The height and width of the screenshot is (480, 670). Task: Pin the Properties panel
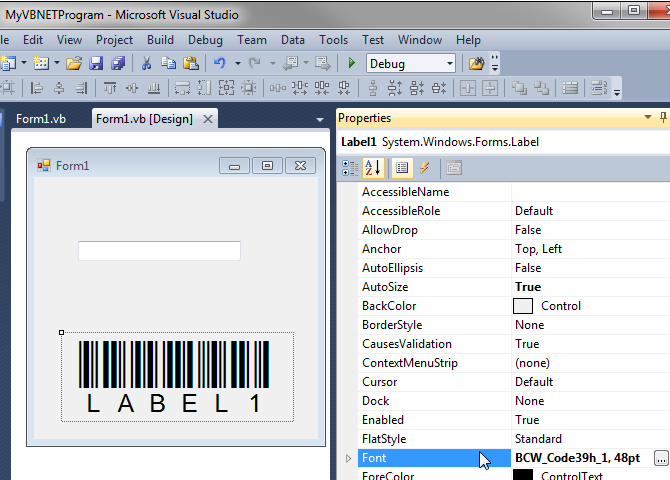(x=663, y=117)
